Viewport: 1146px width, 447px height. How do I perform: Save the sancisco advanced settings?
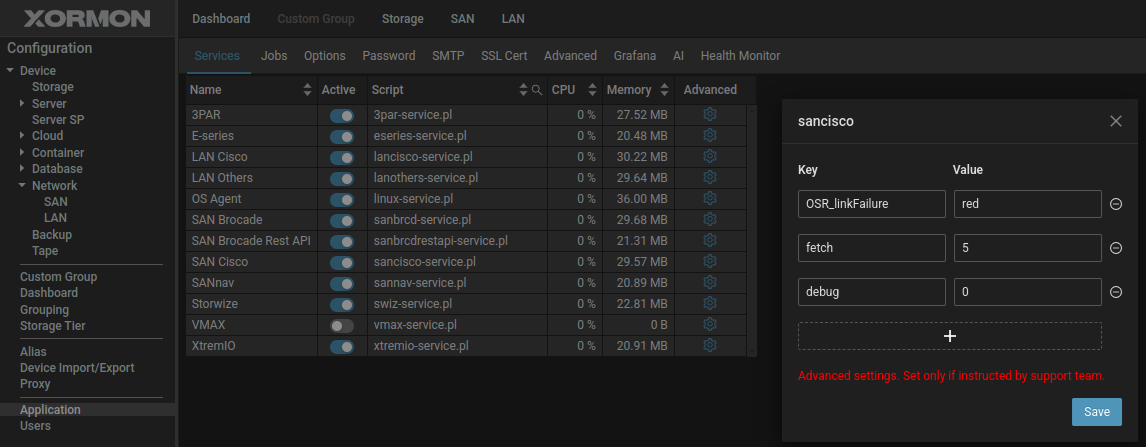click(x=1096, y=412)
